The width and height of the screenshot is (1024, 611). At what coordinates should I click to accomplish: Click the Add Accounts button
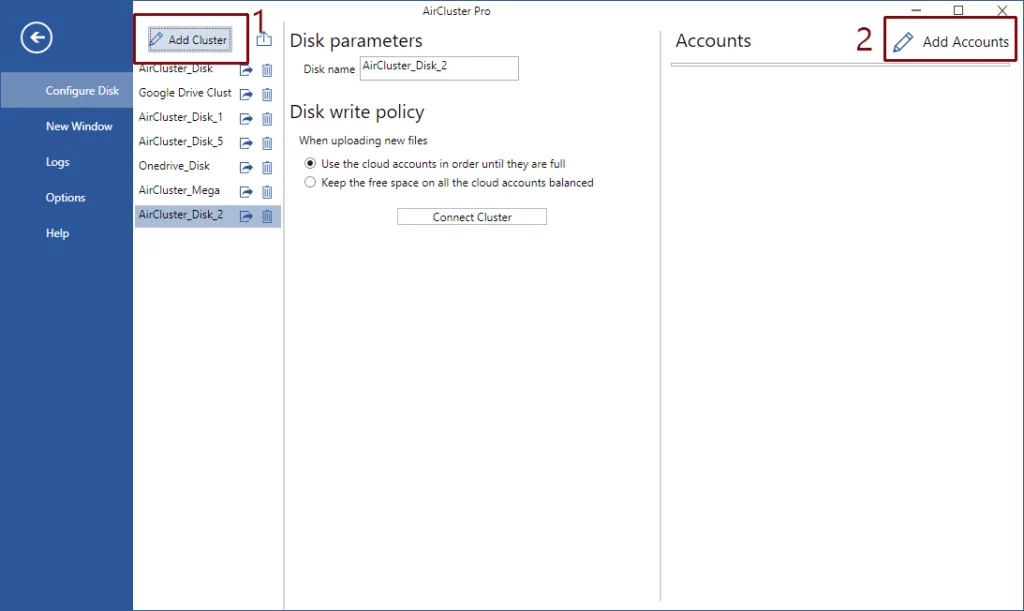[x=951, y=42]
